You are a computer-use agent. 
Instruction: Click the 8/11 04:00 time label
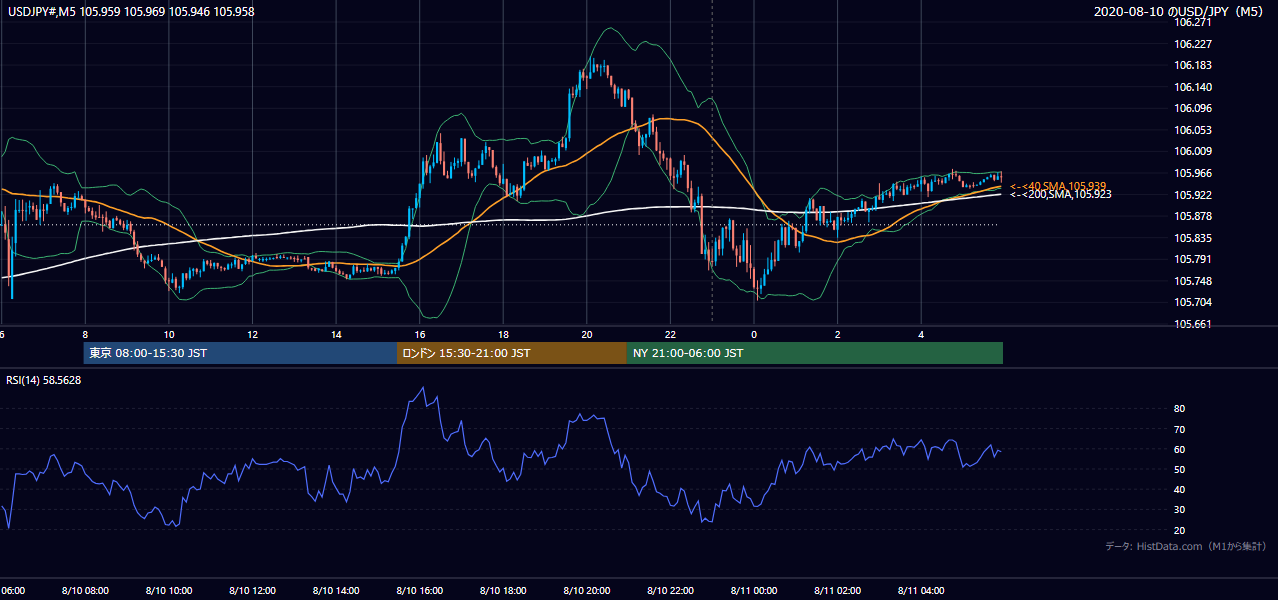tap(921, 591)
